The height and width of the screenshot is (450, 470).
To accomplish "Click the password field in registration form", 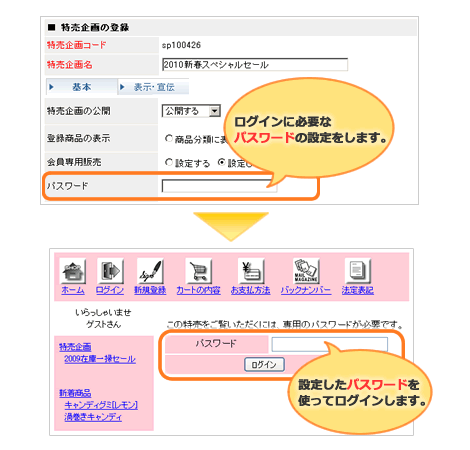I will click(x=219, y=186).
